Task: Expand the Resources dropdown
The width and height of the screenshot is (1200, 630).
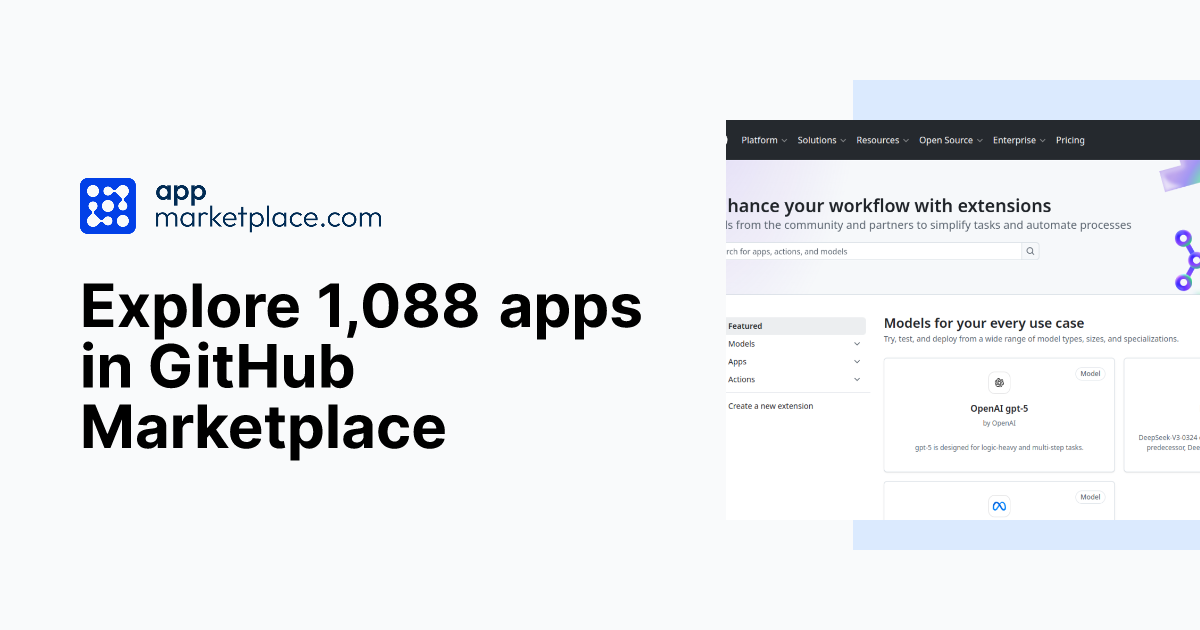Action: 880,140
